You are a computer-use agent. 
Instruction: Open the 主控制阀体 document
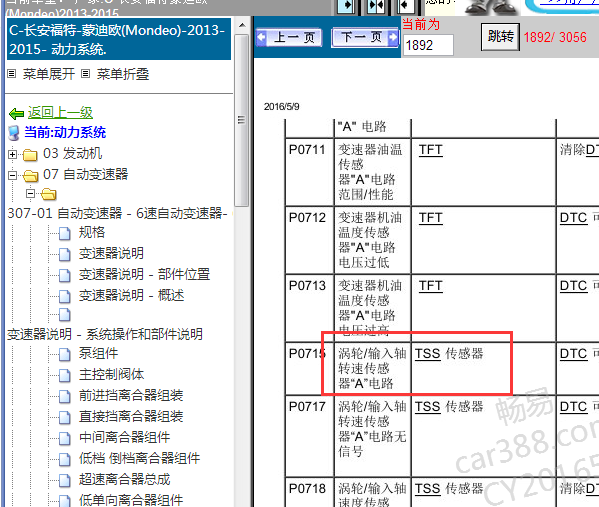click(111, 374)
